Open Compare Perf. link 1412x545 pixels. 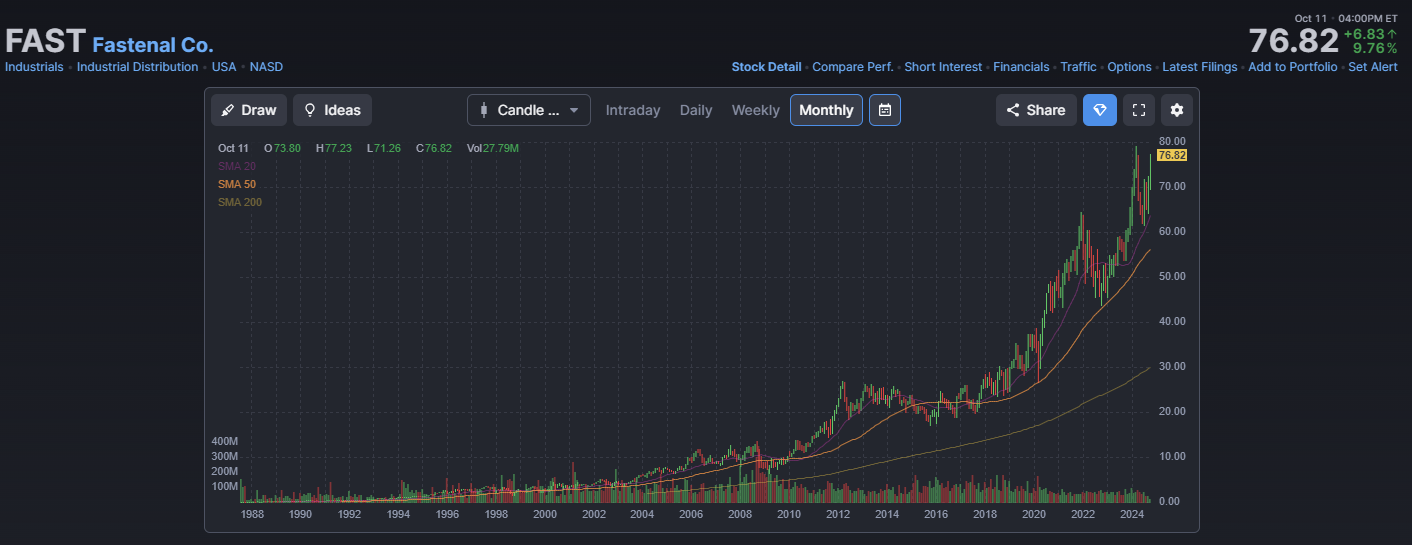853,67
